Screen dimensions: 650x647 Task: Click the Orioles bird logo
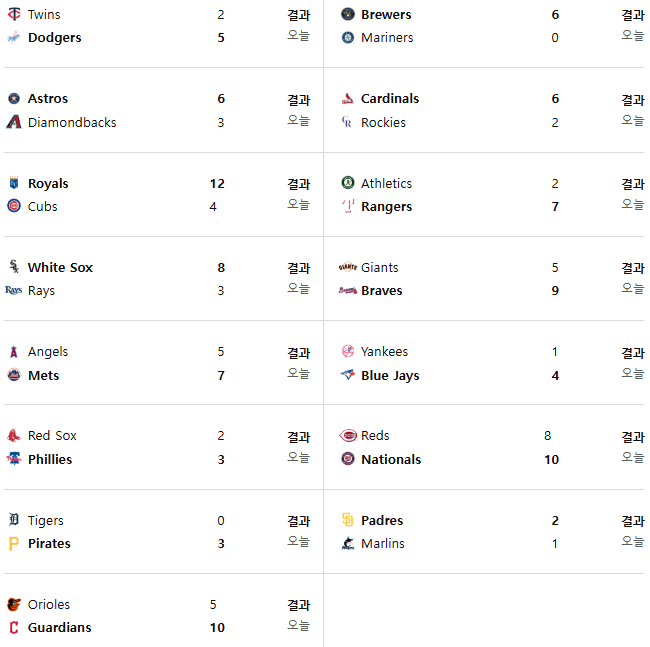[x=14, y=604]
